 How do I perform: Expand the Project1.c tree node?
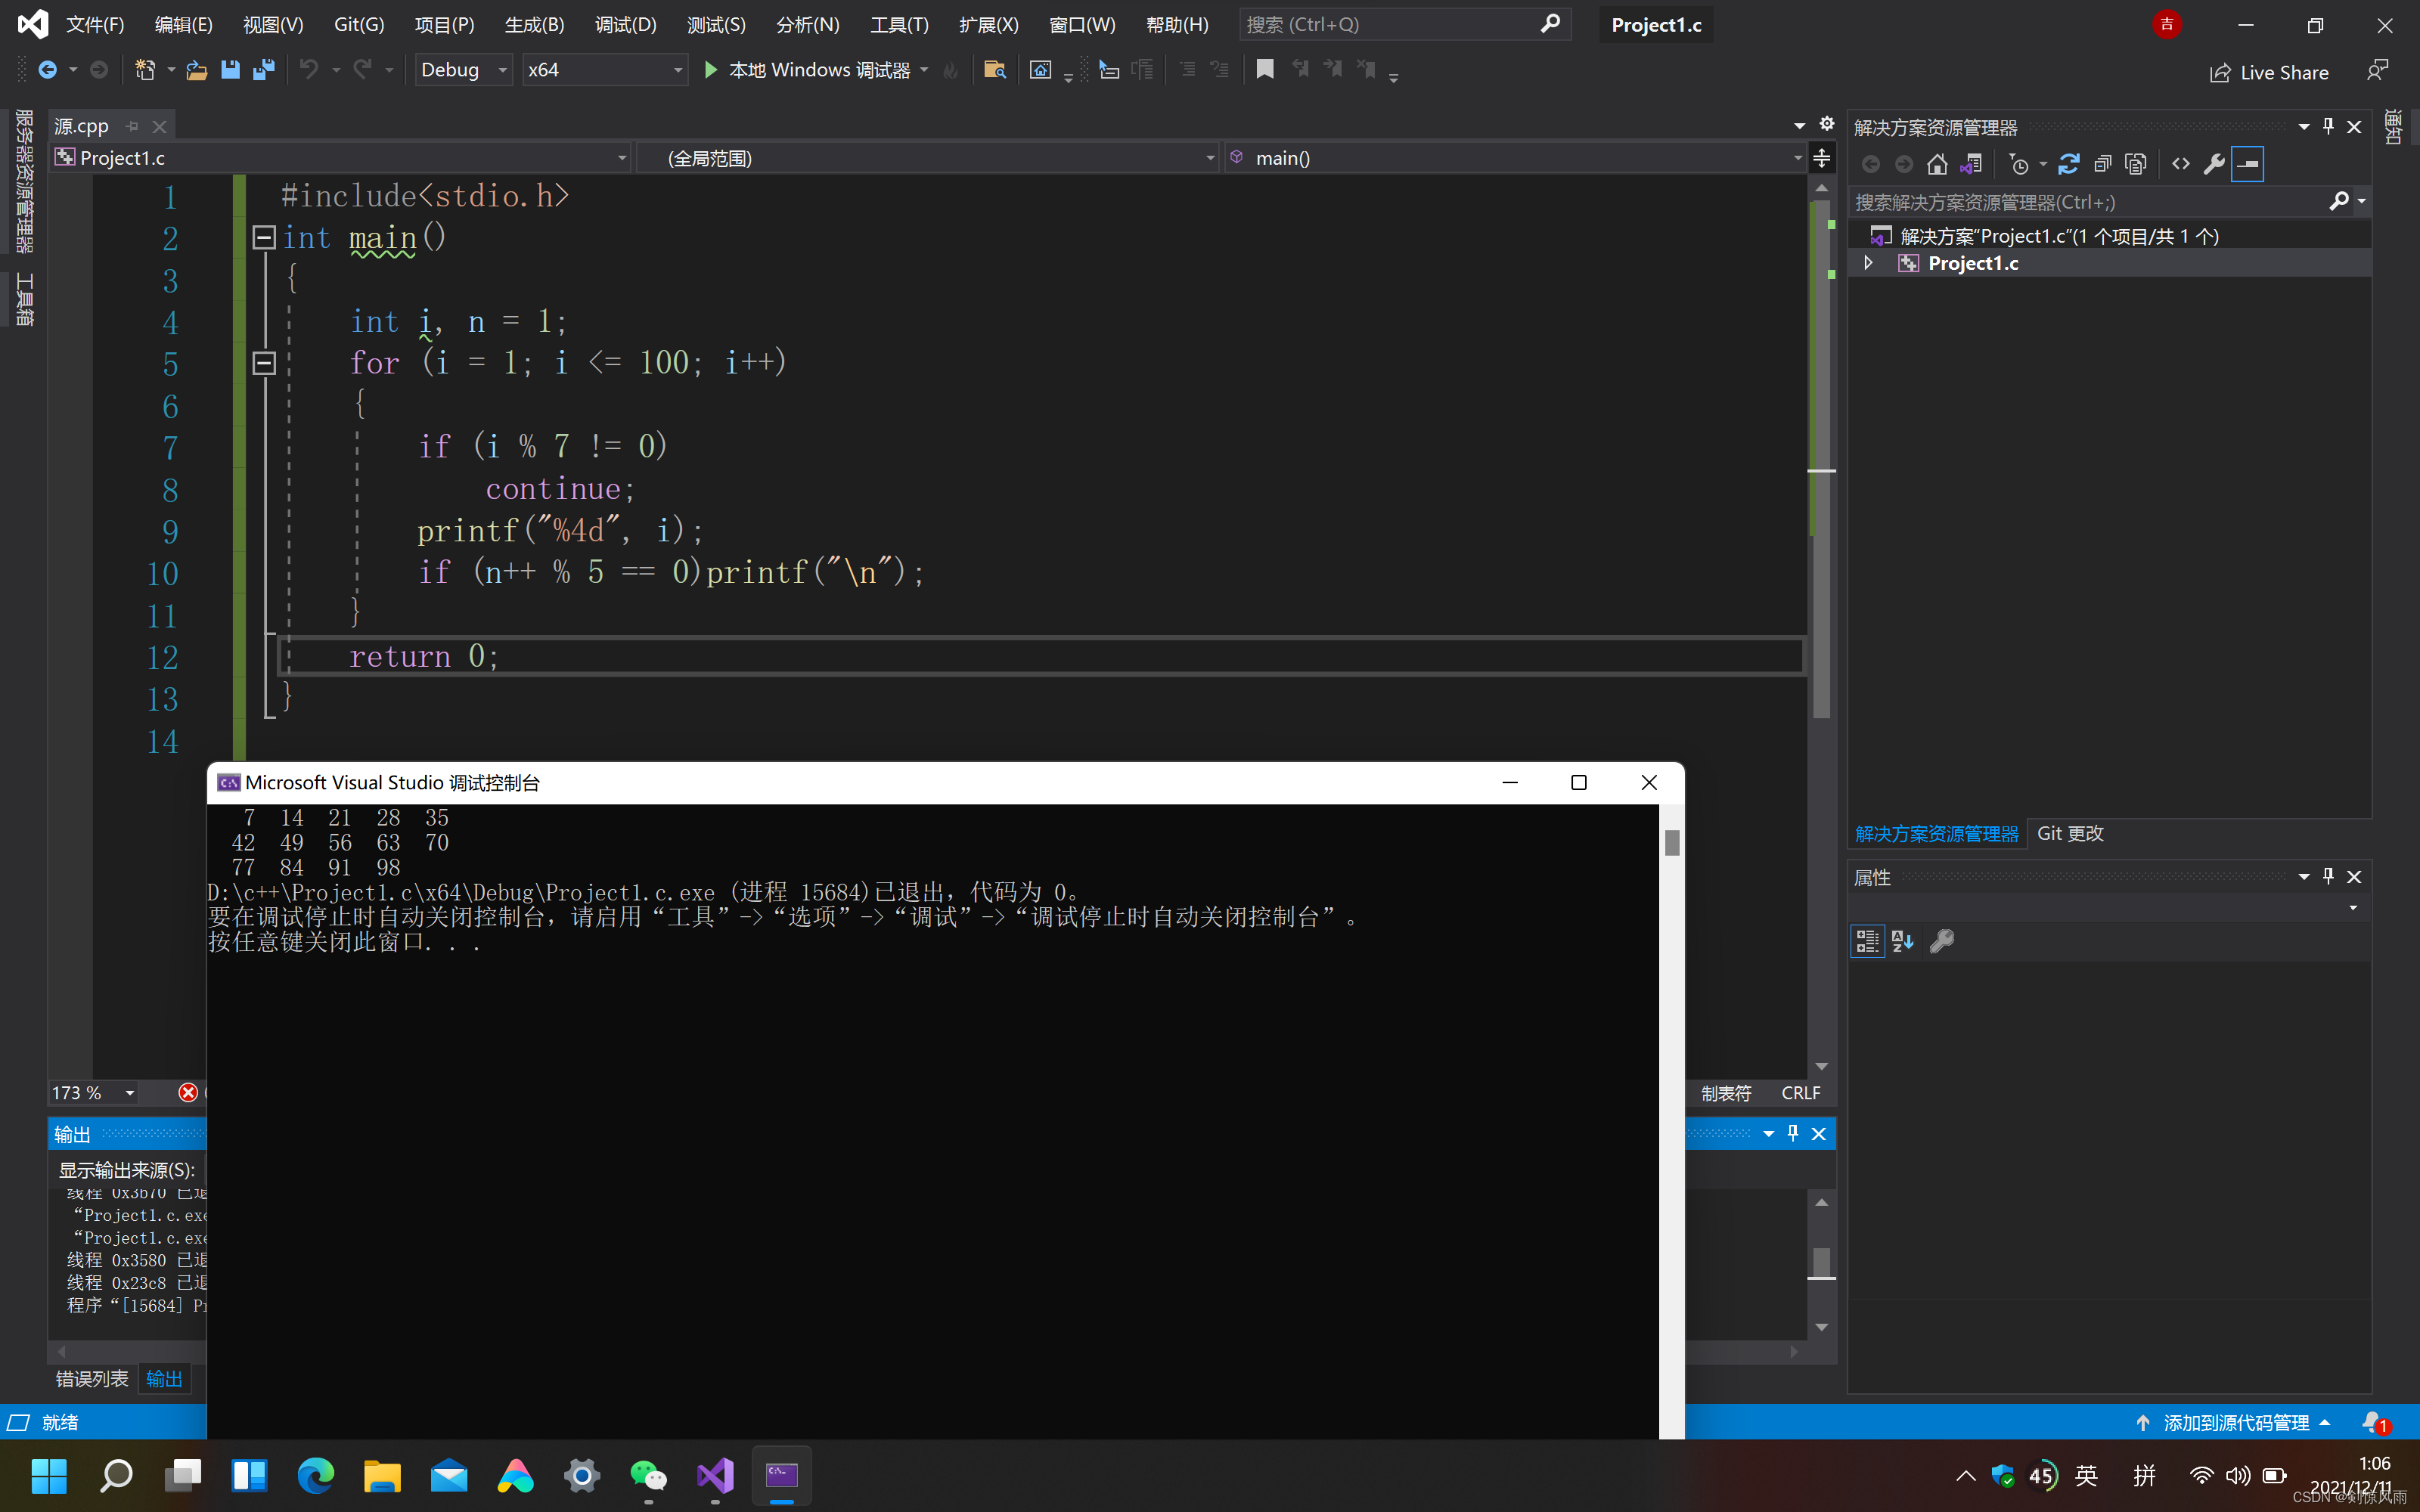coord(1867,263)
